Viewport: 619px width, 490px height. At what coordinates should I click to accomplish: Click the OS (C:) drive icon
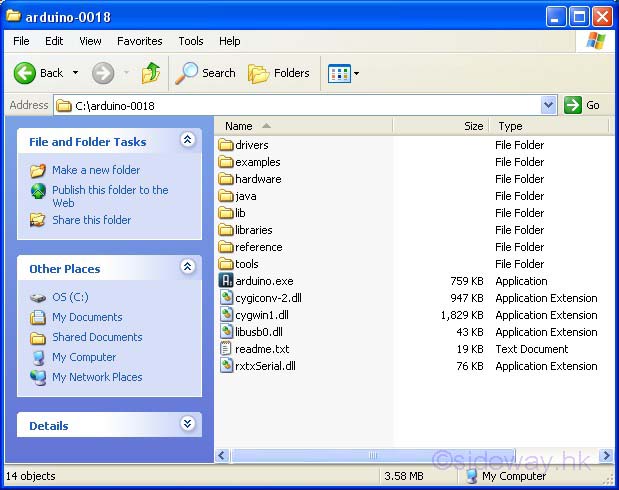pos(38,297)
